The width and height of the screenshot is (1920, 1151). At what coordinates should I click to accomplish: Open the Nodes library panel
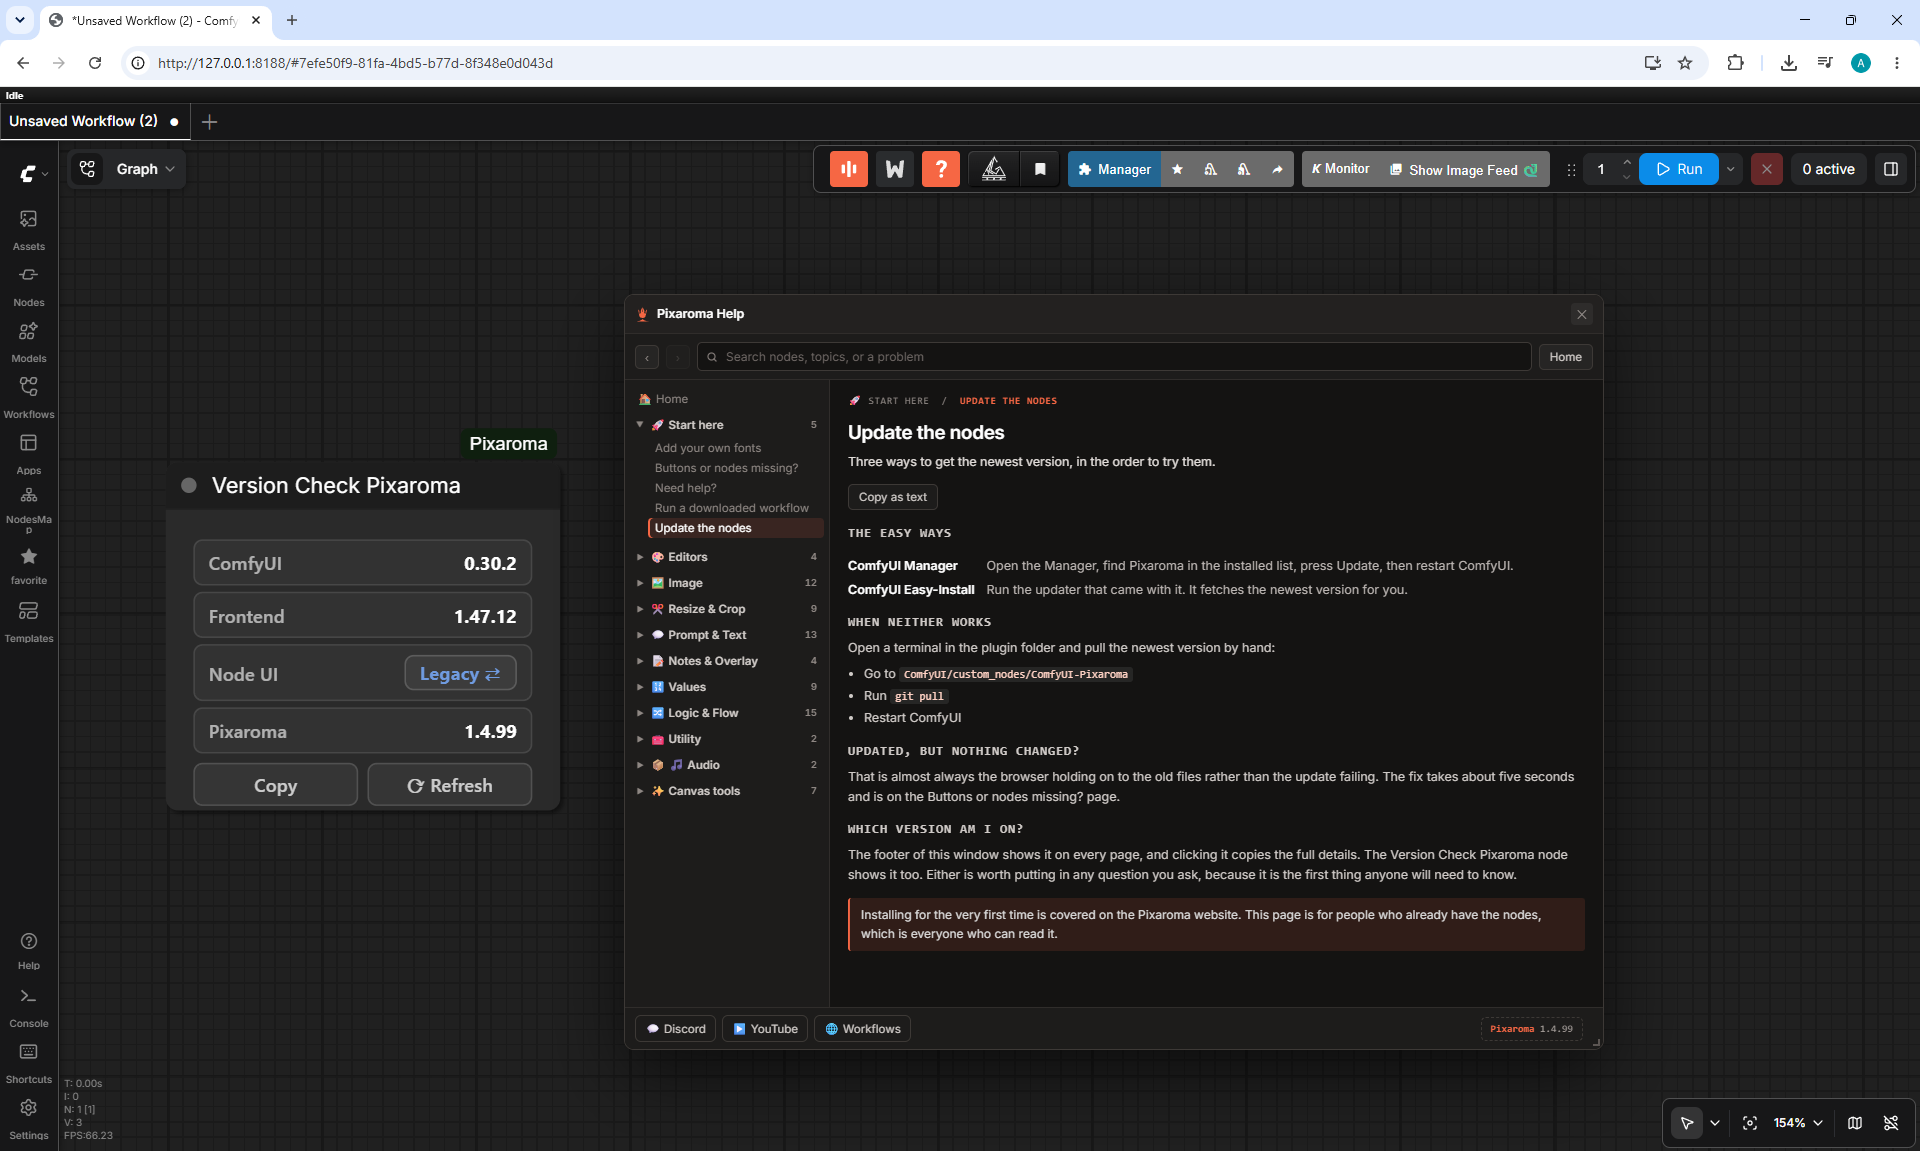tap(28, 285)
